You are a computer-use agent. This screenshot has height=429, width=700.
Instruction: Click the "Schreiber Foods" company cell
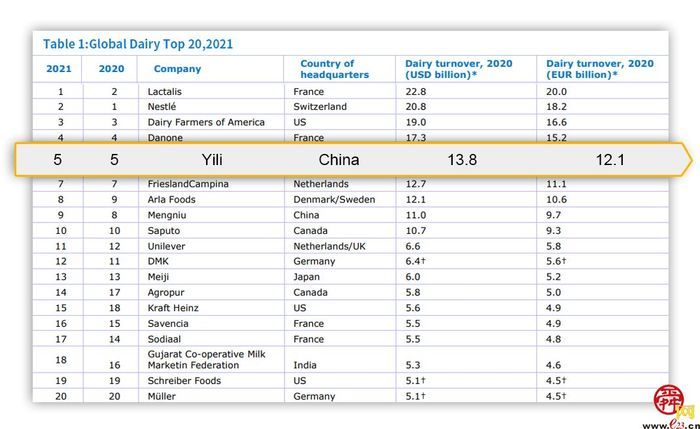point(184,381)
